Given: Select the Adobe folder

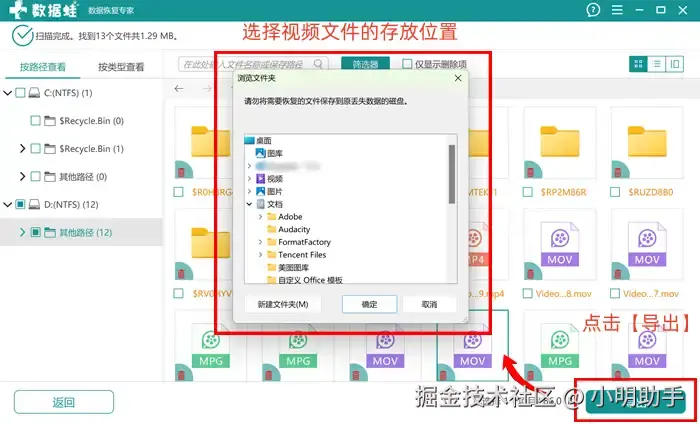Looking at the screenshot, I should click(285, 217).
